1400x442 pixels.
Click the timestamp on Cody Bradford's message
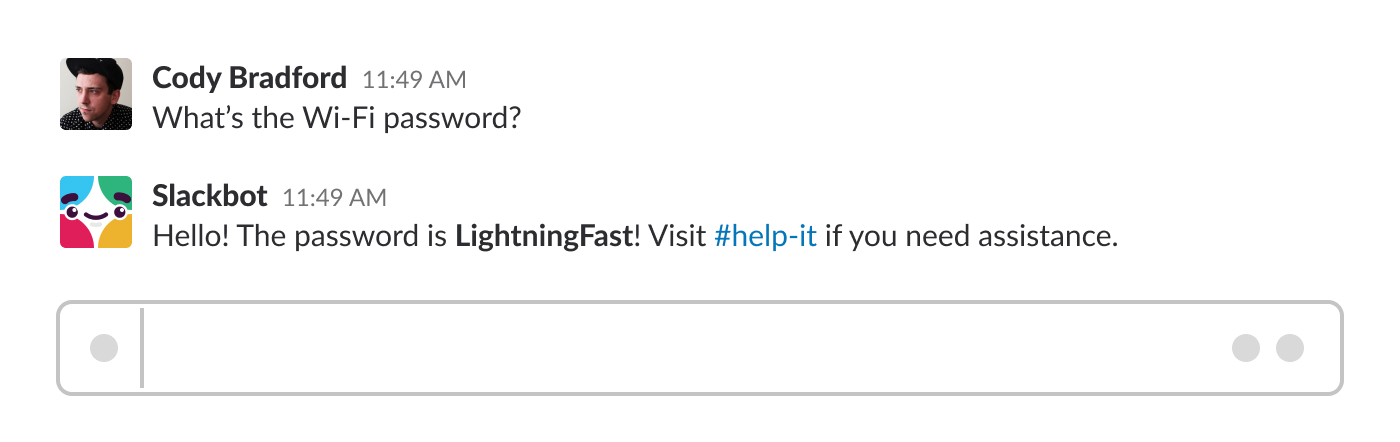(x=414, y=79)
